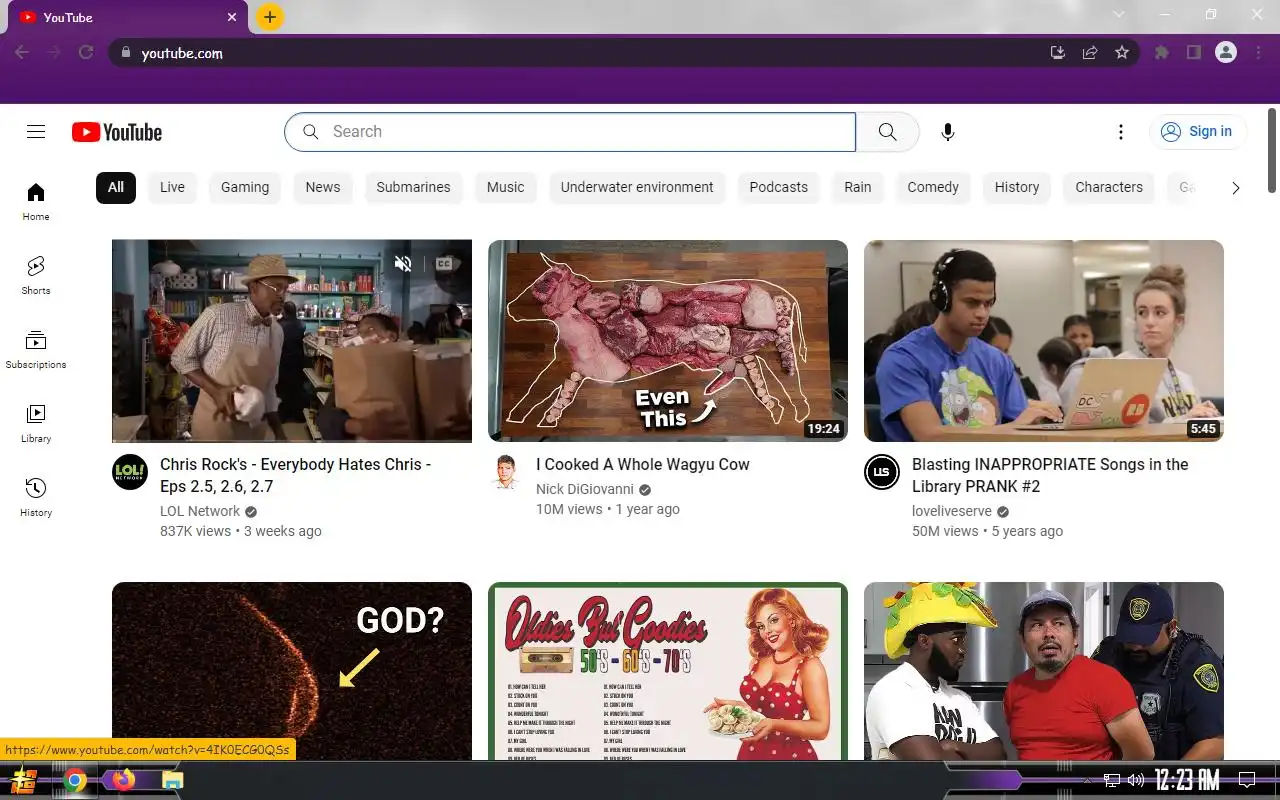This screenshot has width=1280, height=800.
Task: Bookmark this page with the star icon
Action: click(1122, 53)
